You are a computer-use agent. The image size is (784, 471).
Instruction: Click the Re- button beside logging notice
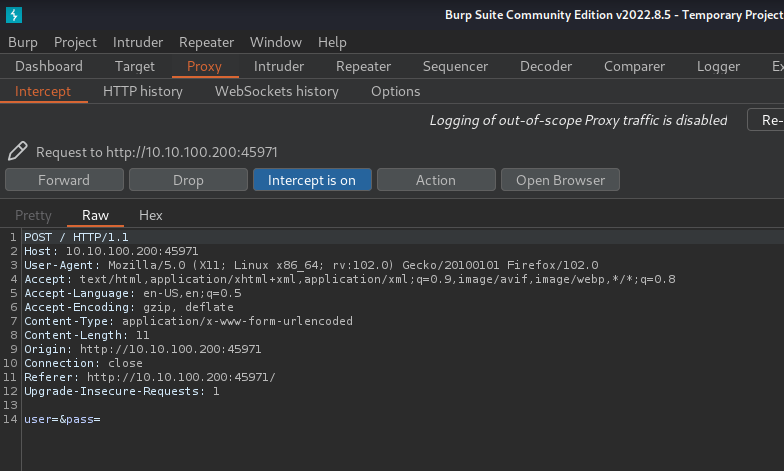pos(766,120)
